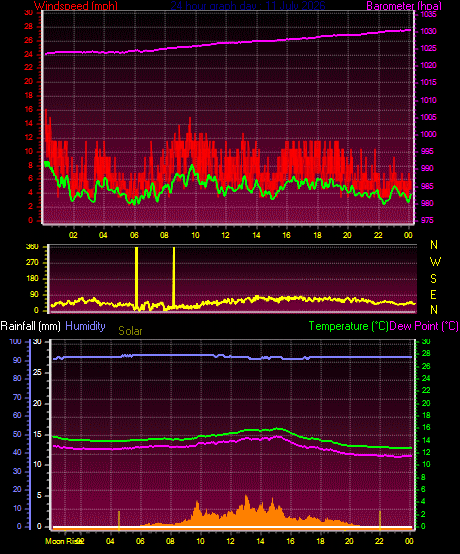Screen dimensions: 460x554
Task: Click the 1035 value on barometer axis
Action: [428, 14]
